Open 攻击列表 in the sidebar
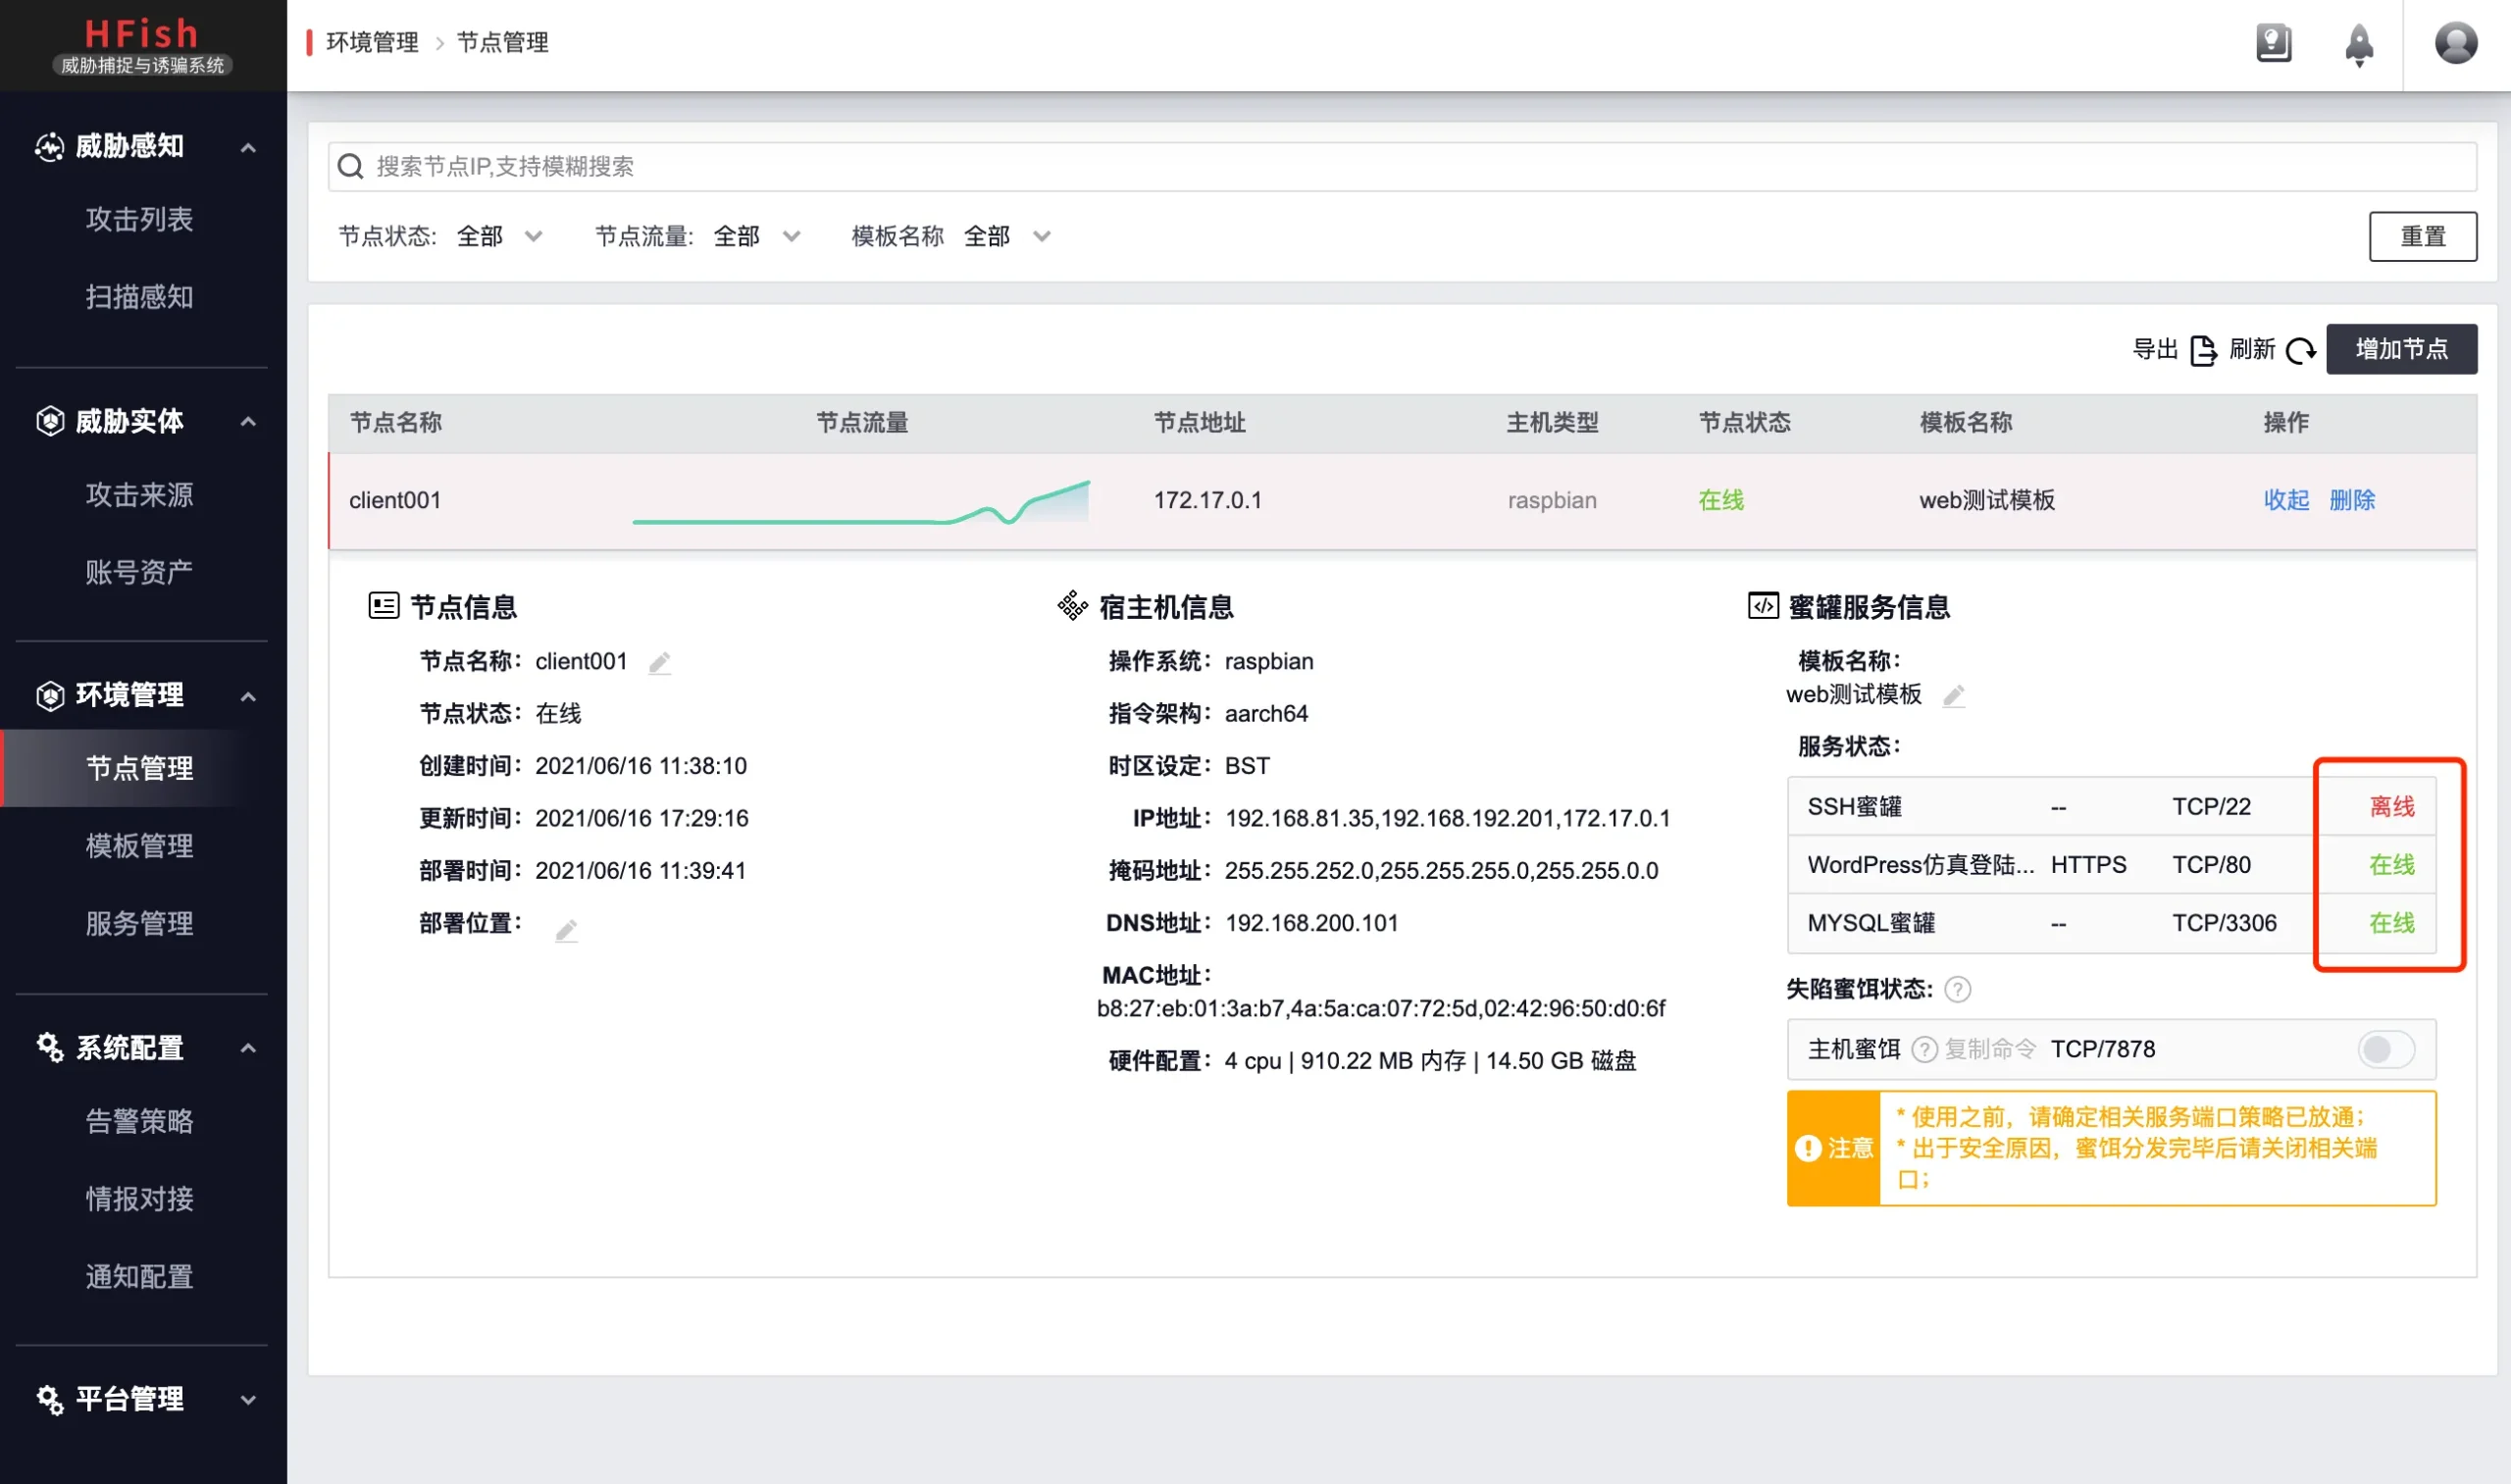 pyautogui.click(x=139, y=219)
